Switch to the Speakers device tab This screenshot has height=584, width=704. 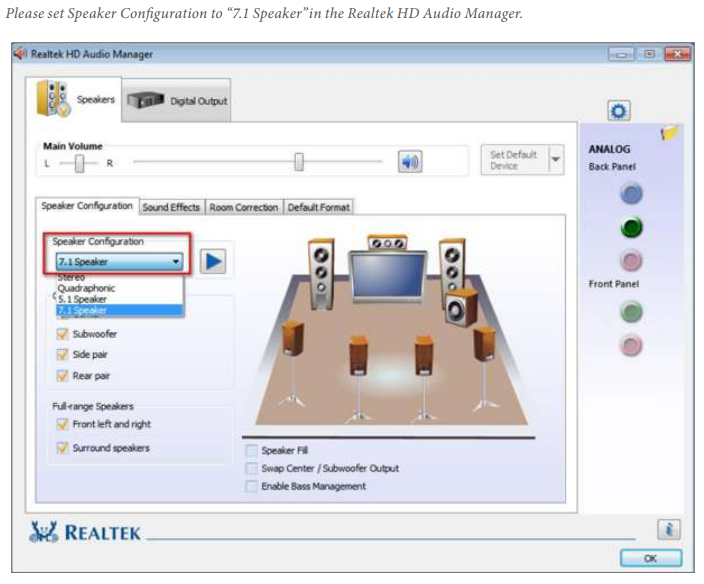(74, 99)
